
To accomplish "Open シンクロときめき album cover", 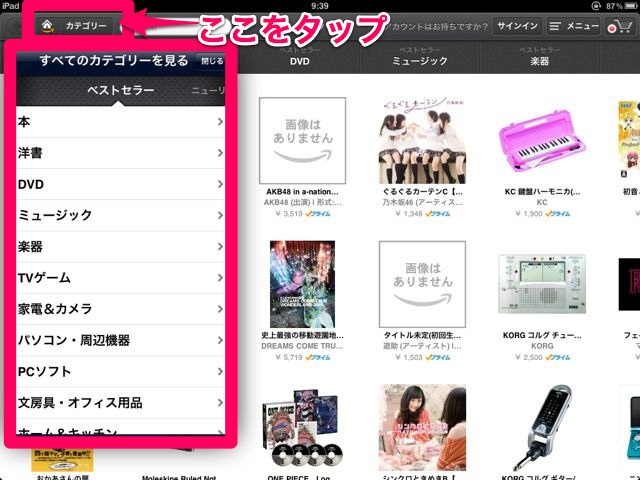I will 422,427.
